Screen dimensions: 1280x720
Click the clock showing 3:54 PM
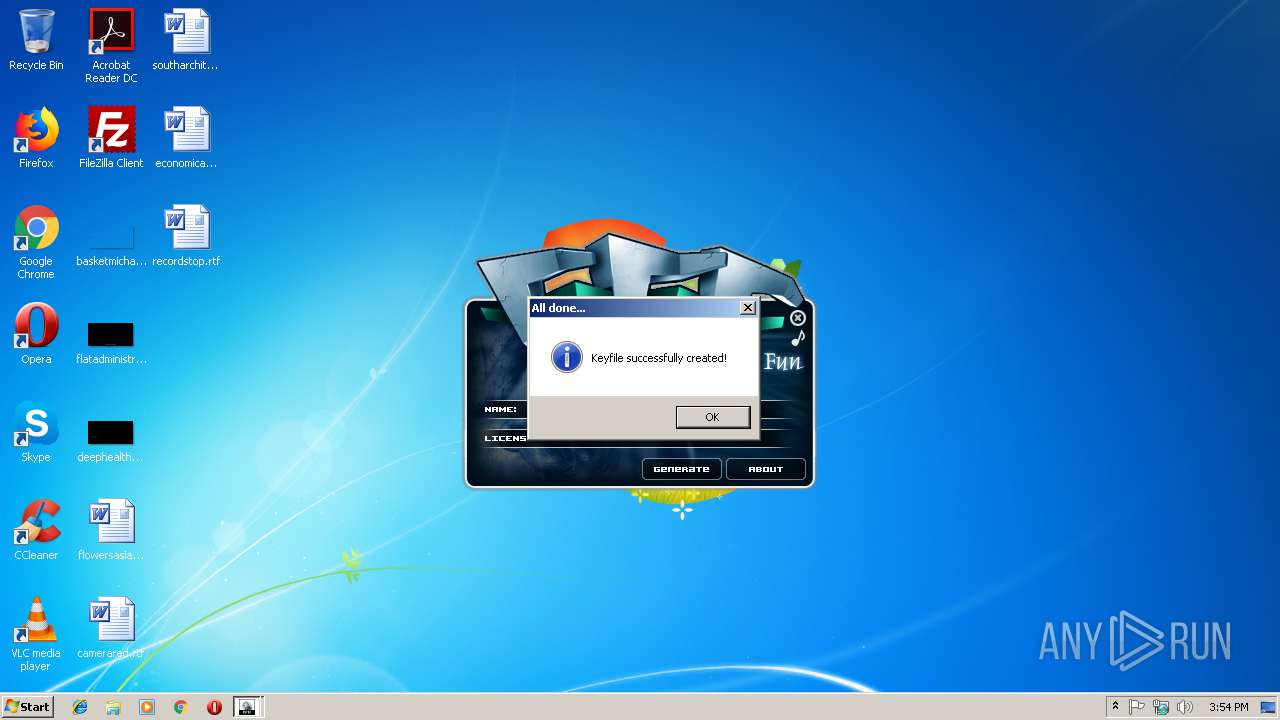coord(1228,707)
